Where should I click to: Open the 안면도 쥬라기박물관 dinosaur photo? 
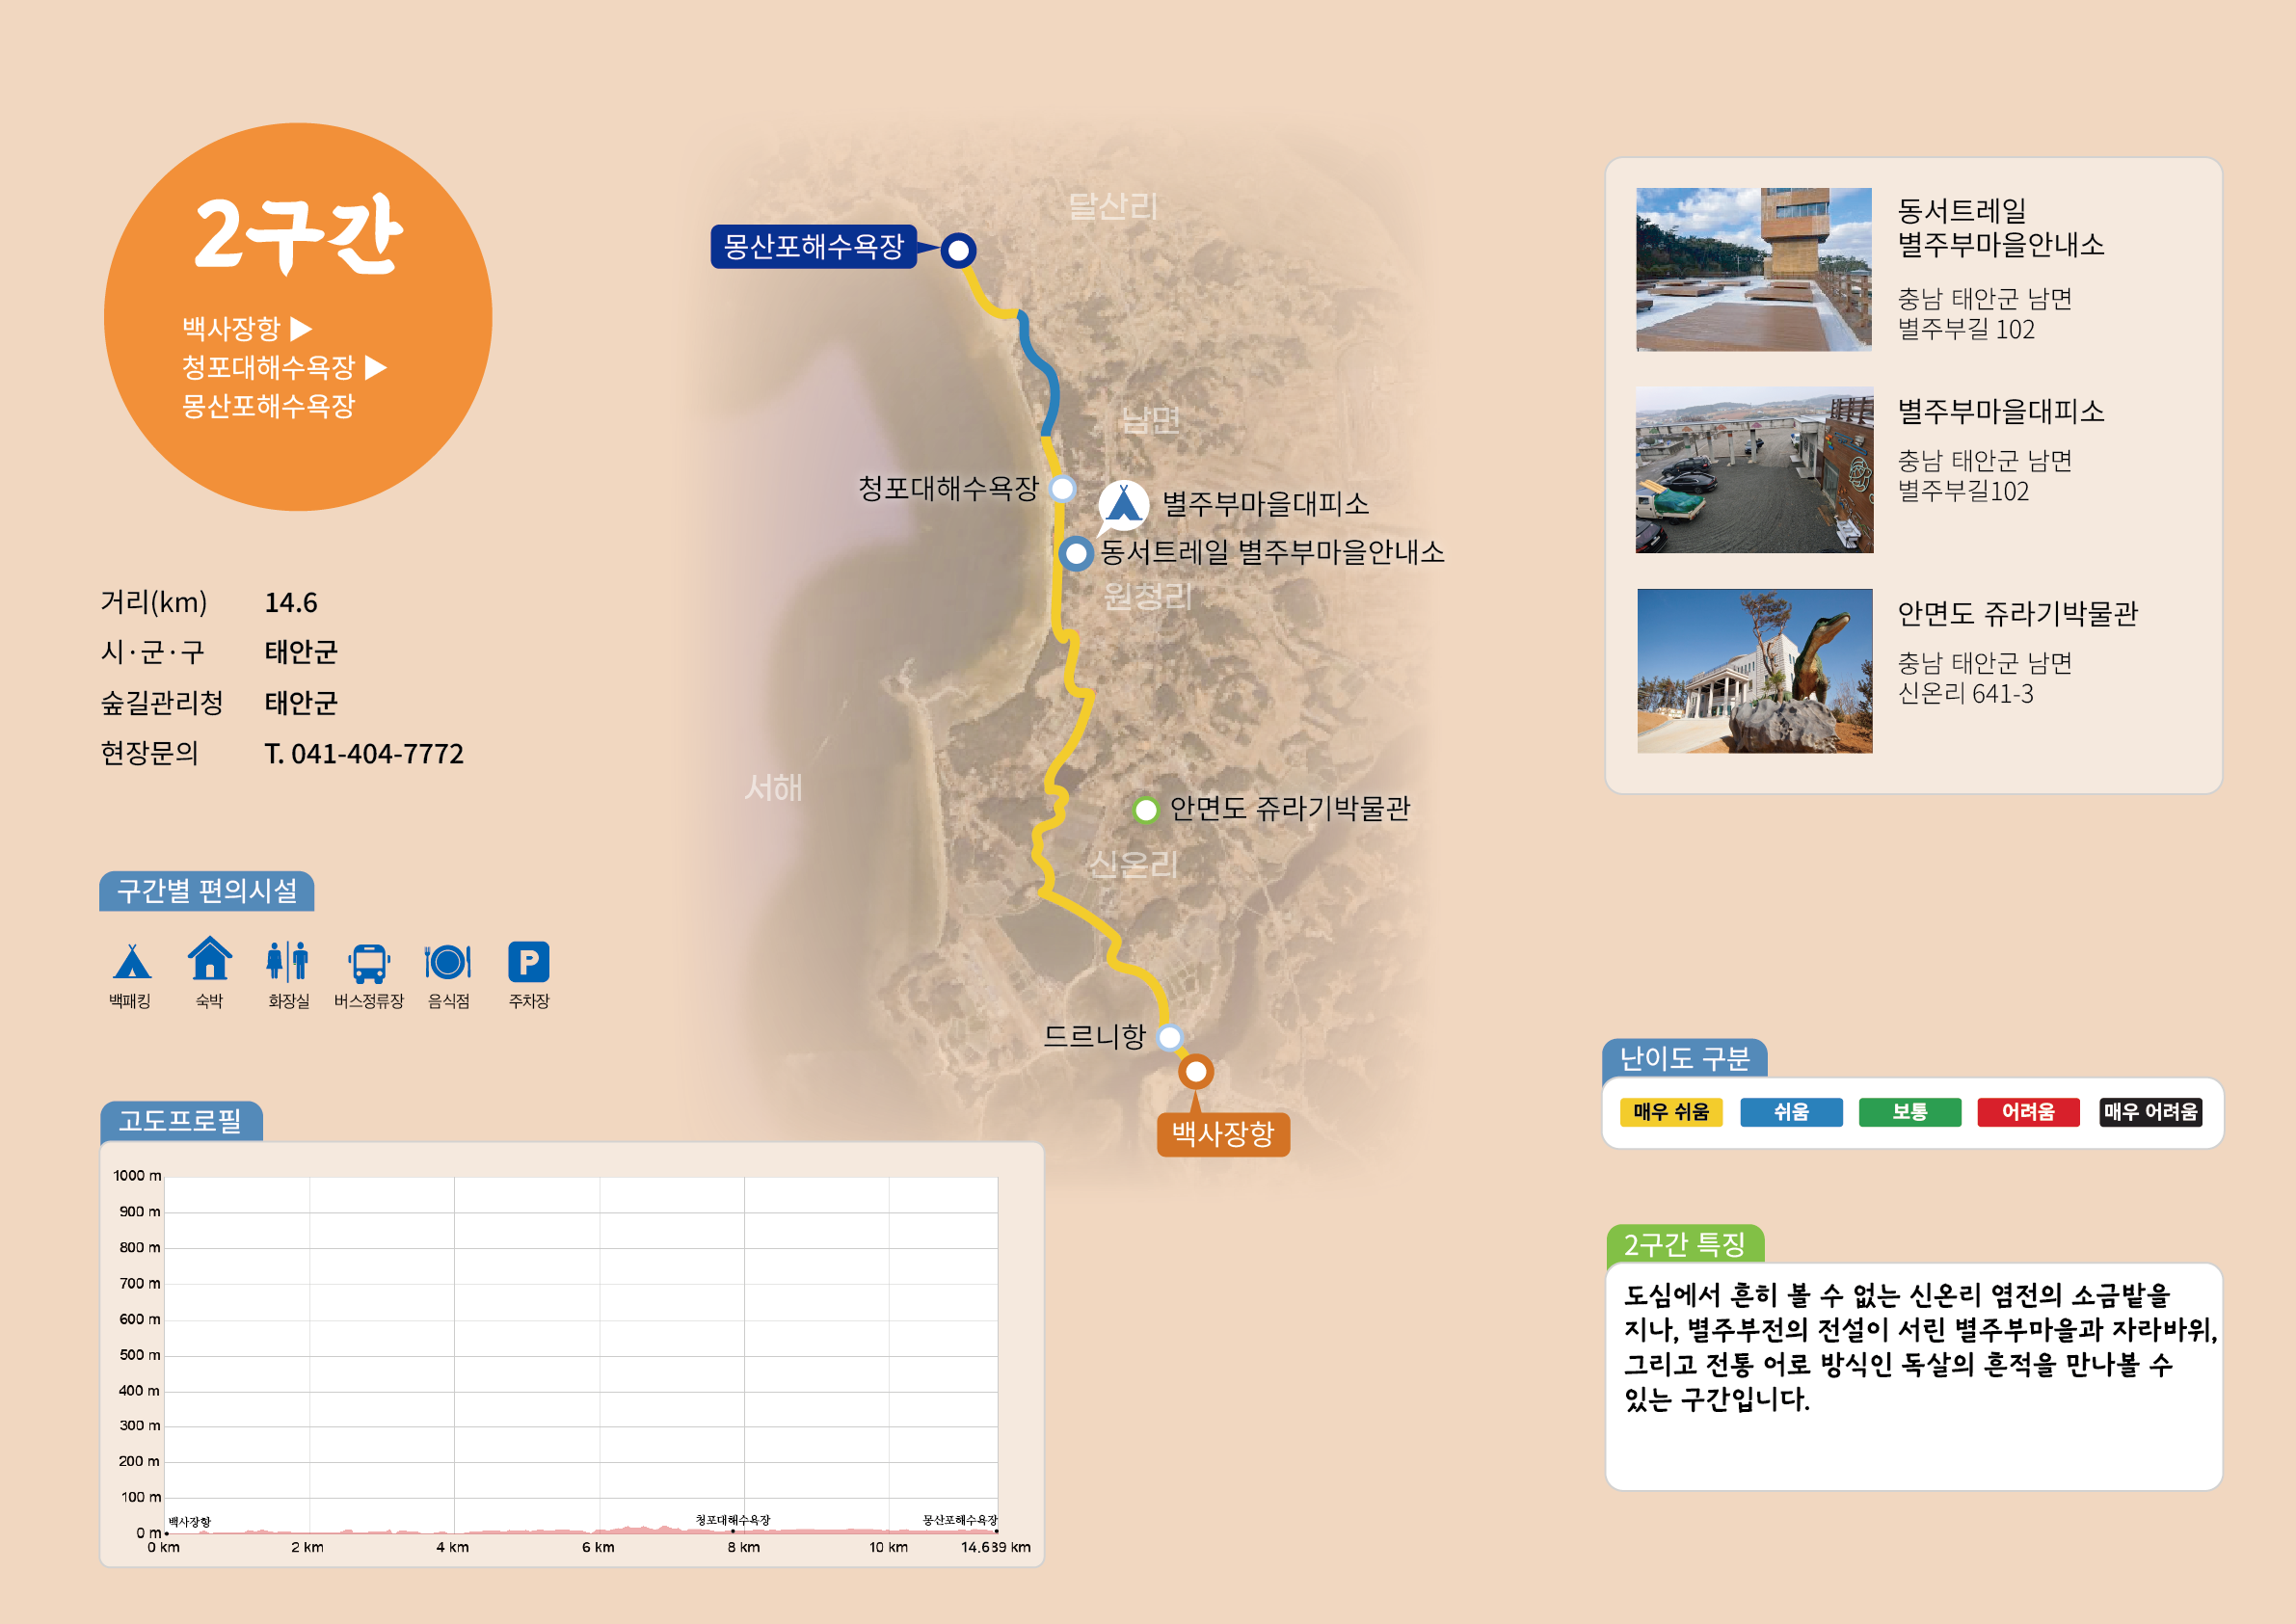click(x=1755, y=670)
